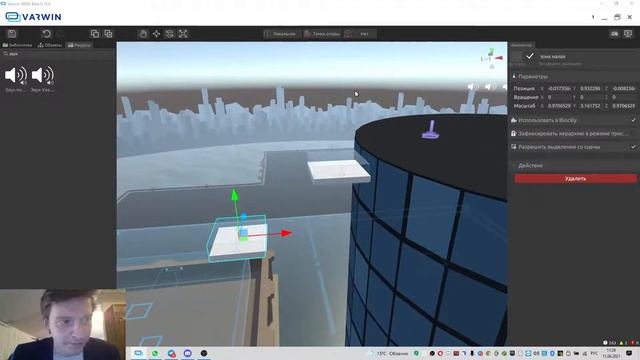Open the Локальная coordinate space dropdown
This screenshot has height=360, width=640.
click(281, 34)
